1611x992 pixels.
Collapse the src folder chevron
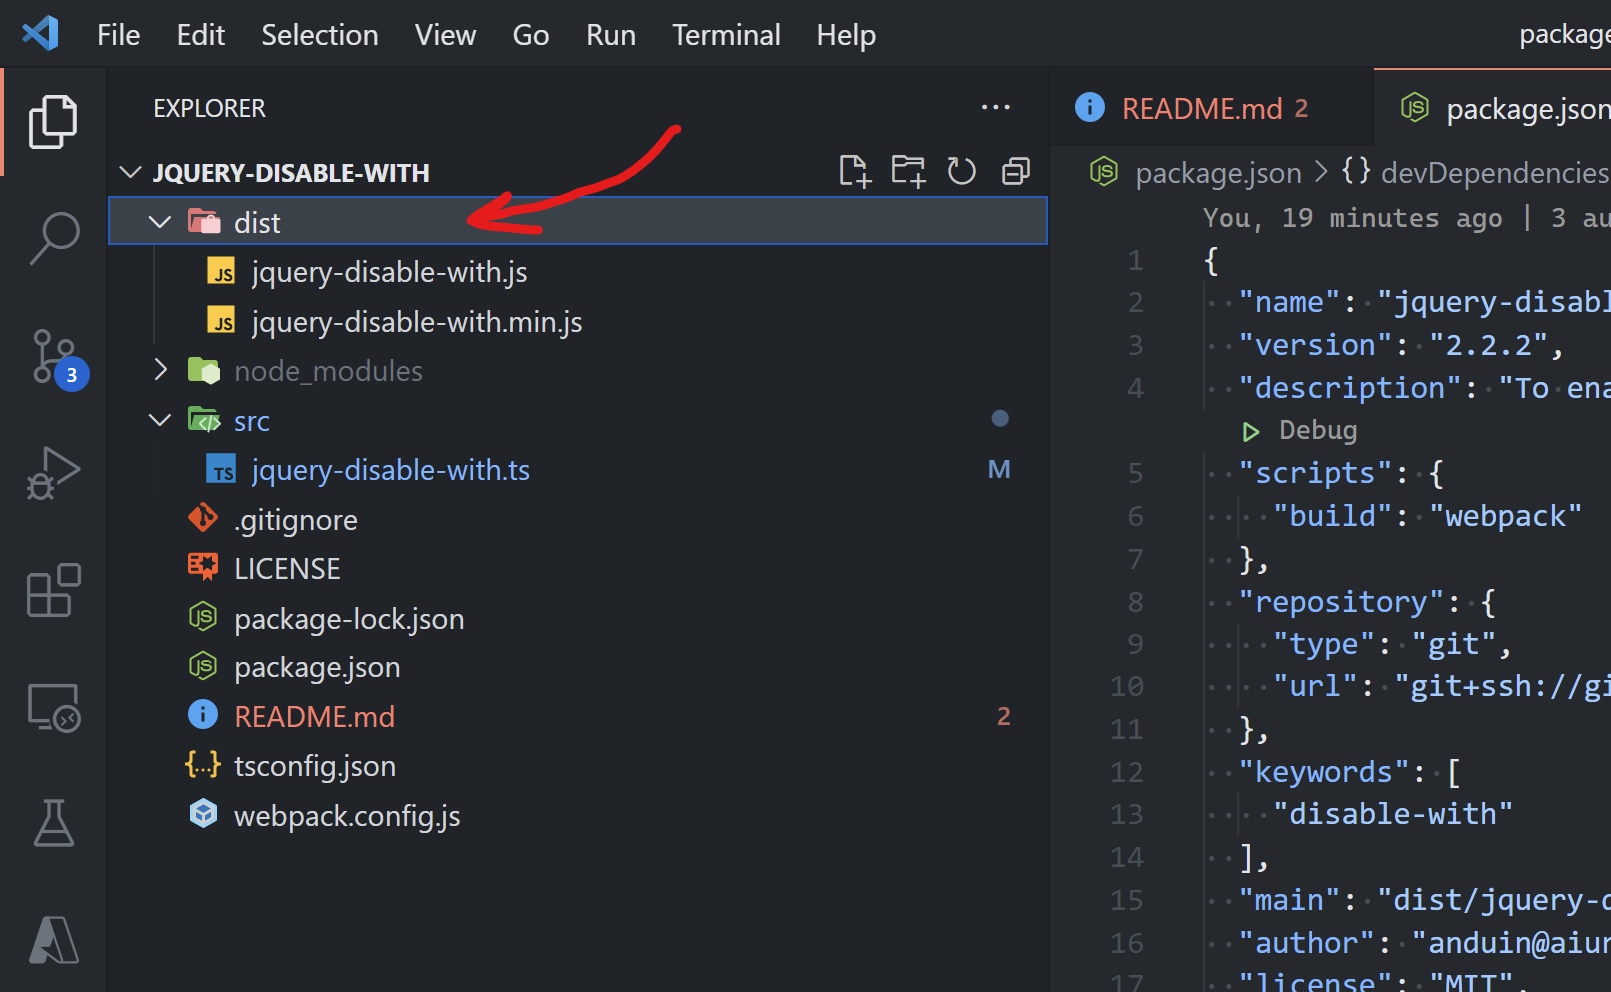coord(160,421)
